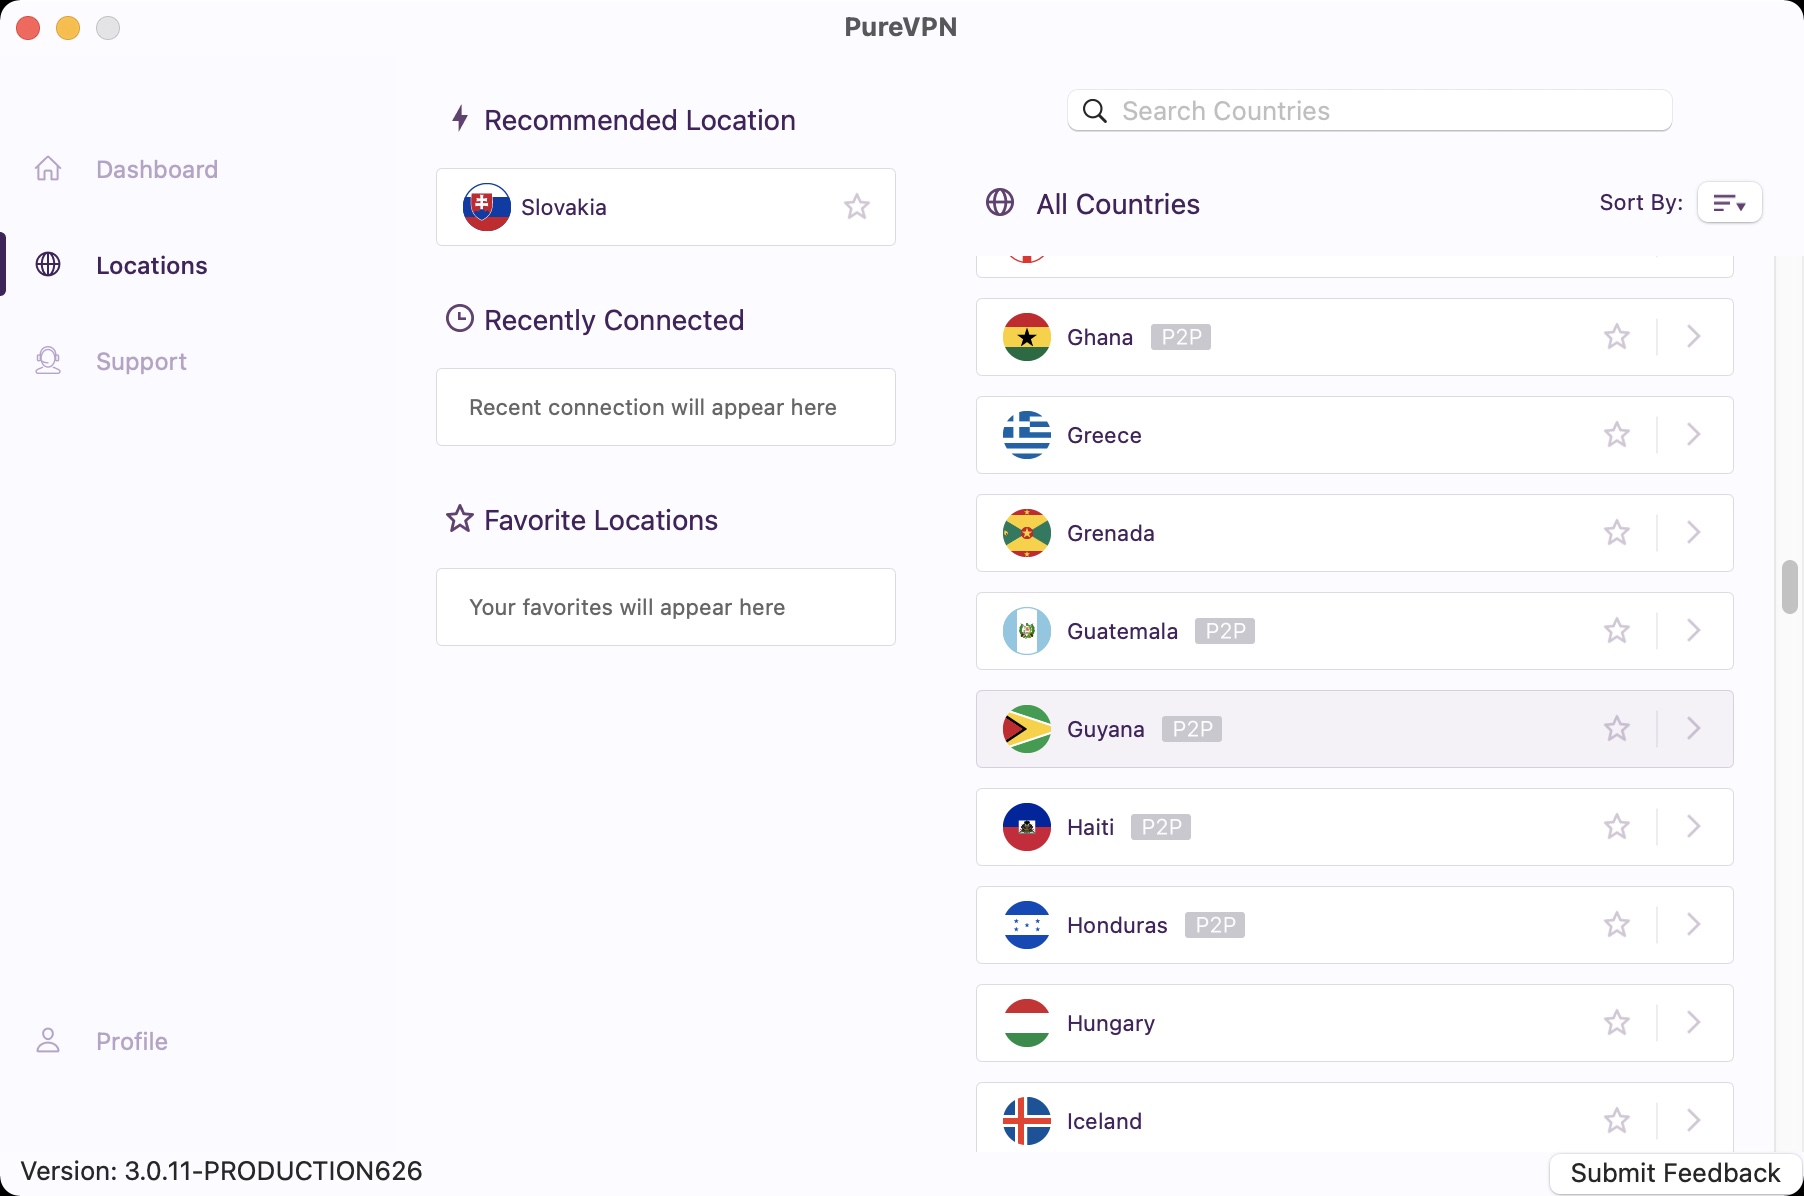The height and width of the screenshot is (1196, 1804).
Task: Expand Grenada's server list chevron
Action: pos(1693,533)
